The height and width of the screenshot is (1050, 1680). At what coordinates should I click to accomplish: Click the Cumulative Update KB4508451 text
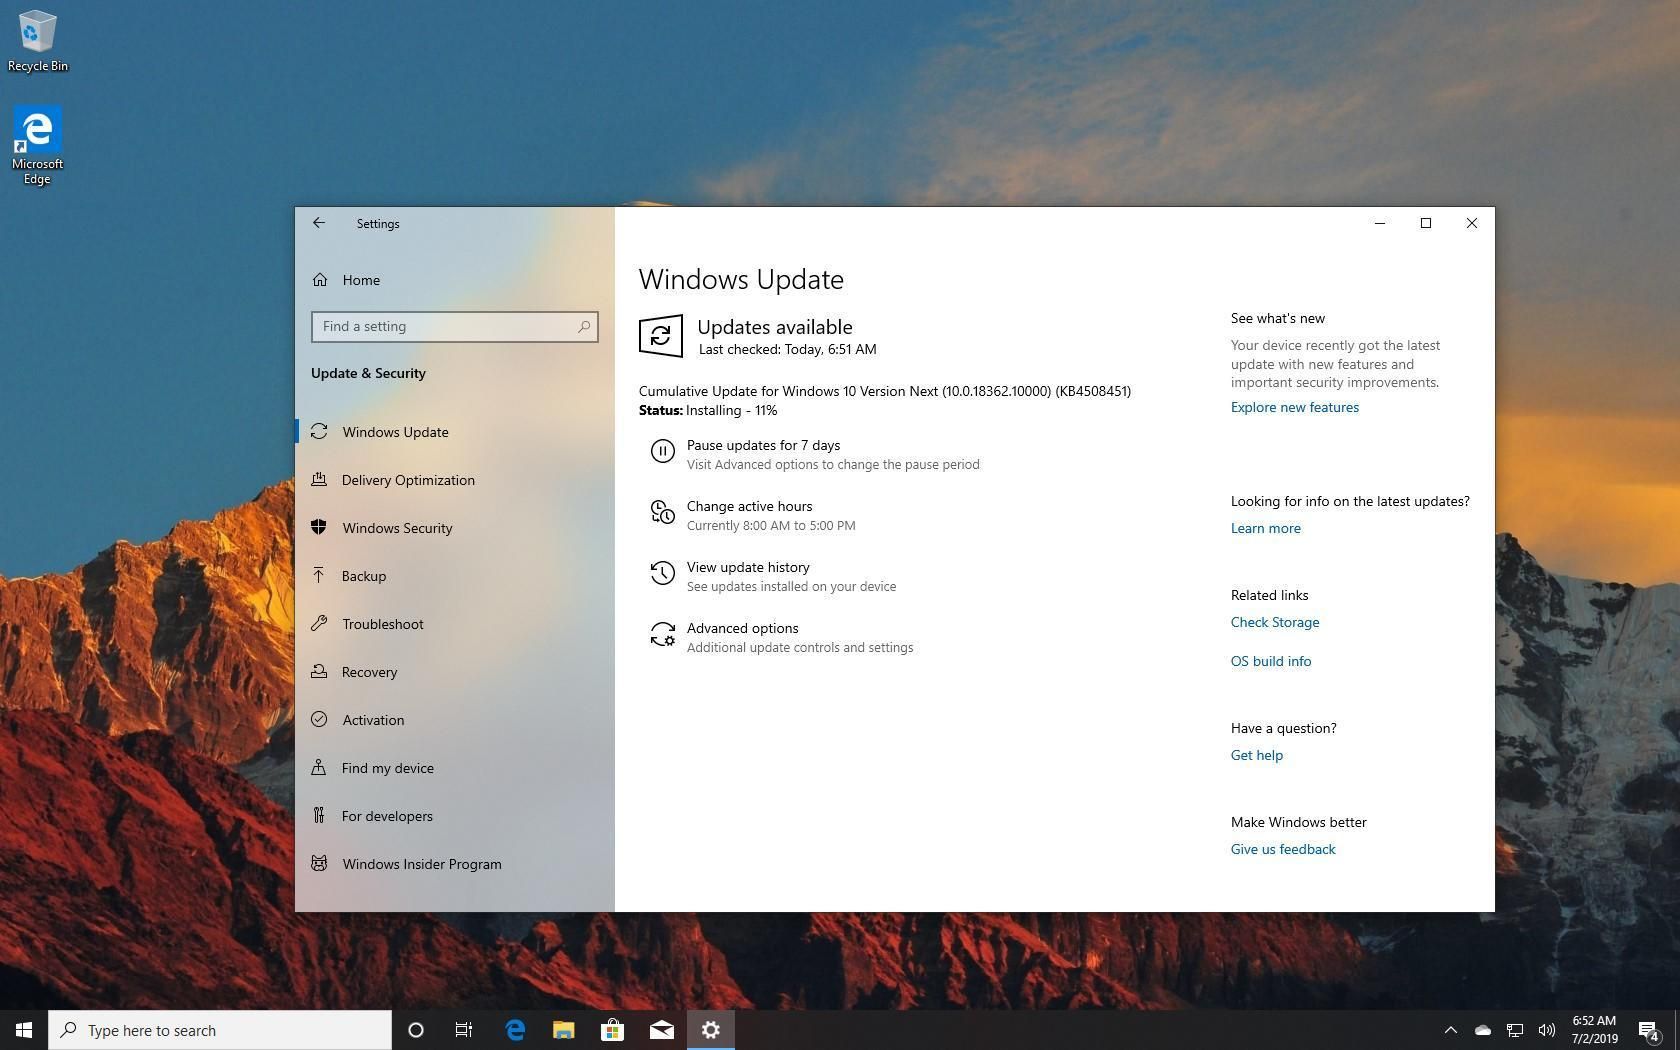coord(885,391)
